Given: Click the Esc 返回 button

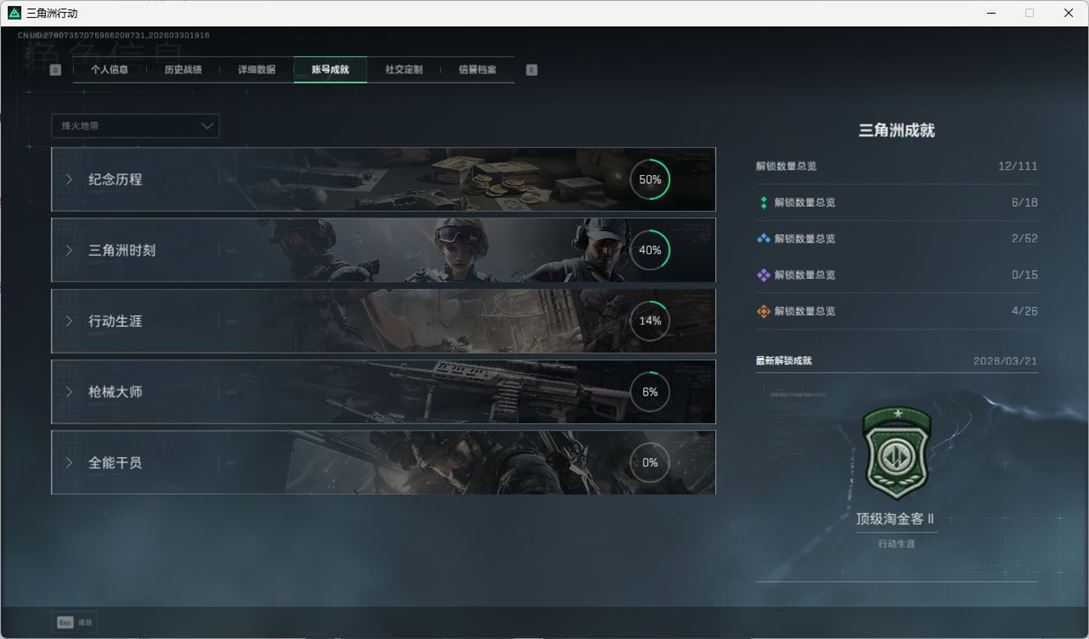Looking at the screenshot, I should pyautogui.click(x=74, y=622).
